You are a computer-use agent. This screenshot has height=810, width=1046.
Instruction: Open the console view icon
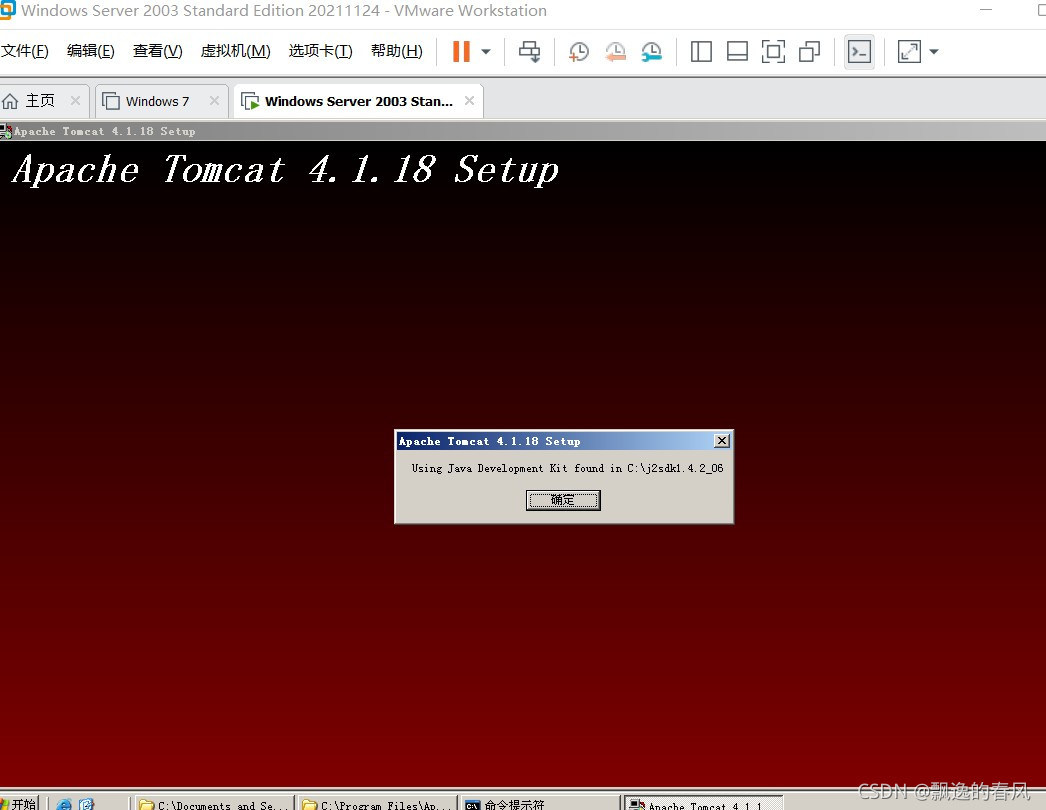click(x=859, y=51)
